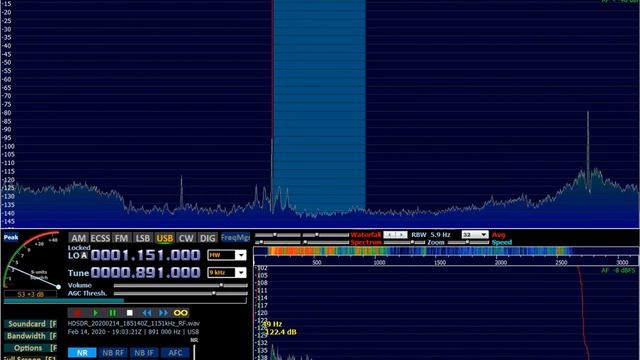Image resolution: width=640 pixels, height=360 pixels.
Task: Click the Speed label
Action: click(502, 242)
